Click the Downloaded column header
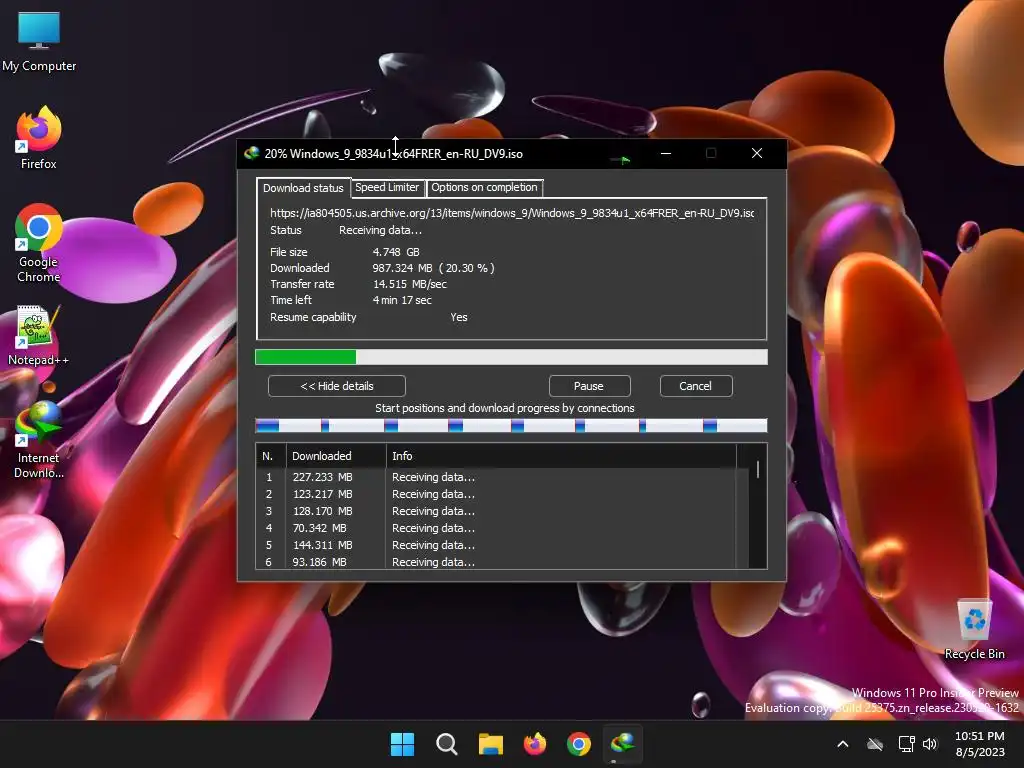Viewport: 1024px width, 768px height. point(336,456)
